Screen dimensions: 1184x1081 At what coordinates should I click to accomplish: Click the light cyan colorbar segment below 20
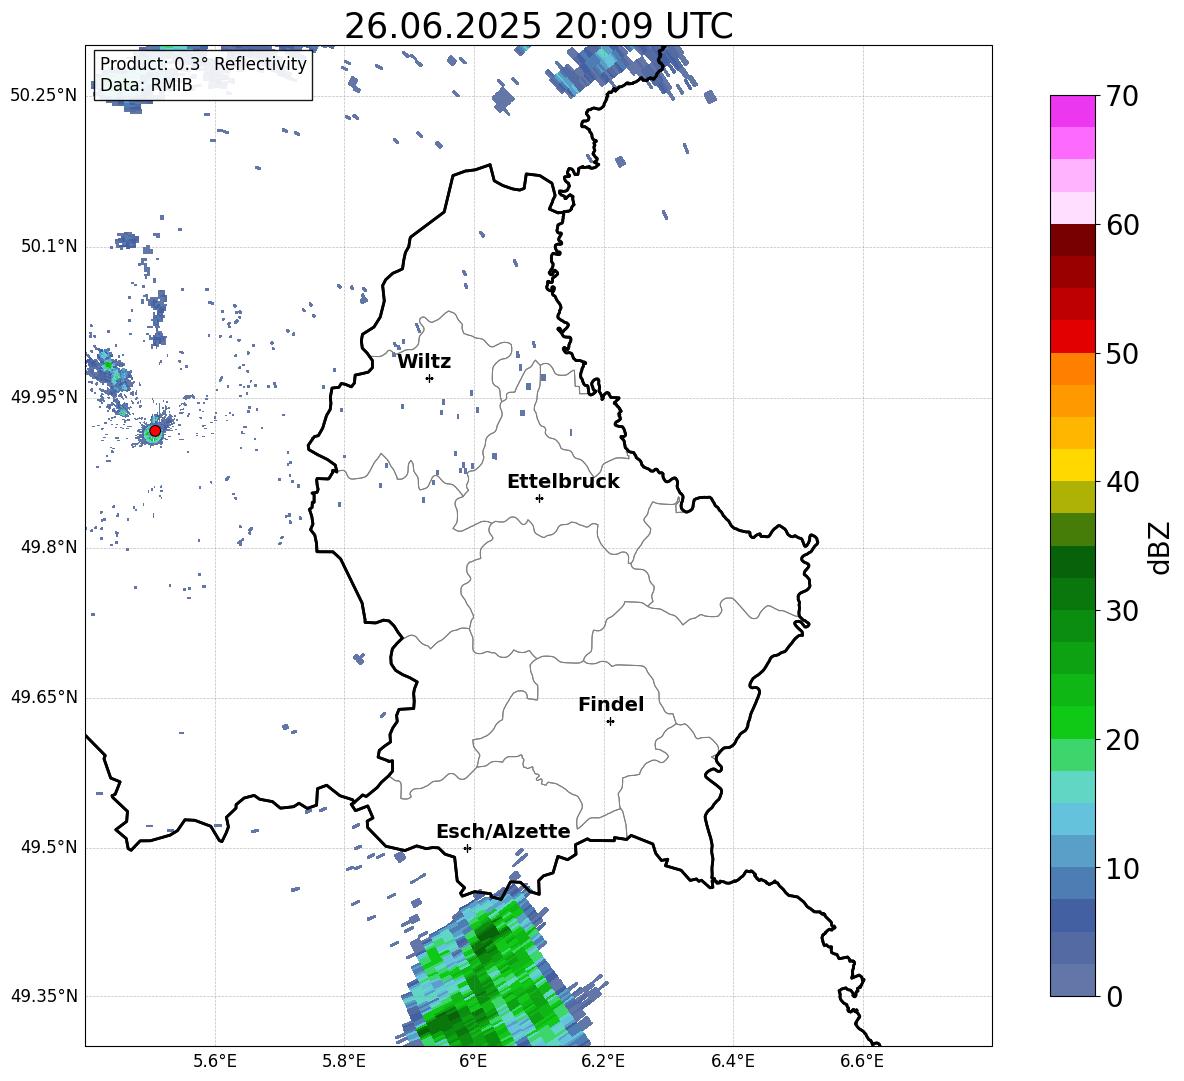tap(1072, 787)
